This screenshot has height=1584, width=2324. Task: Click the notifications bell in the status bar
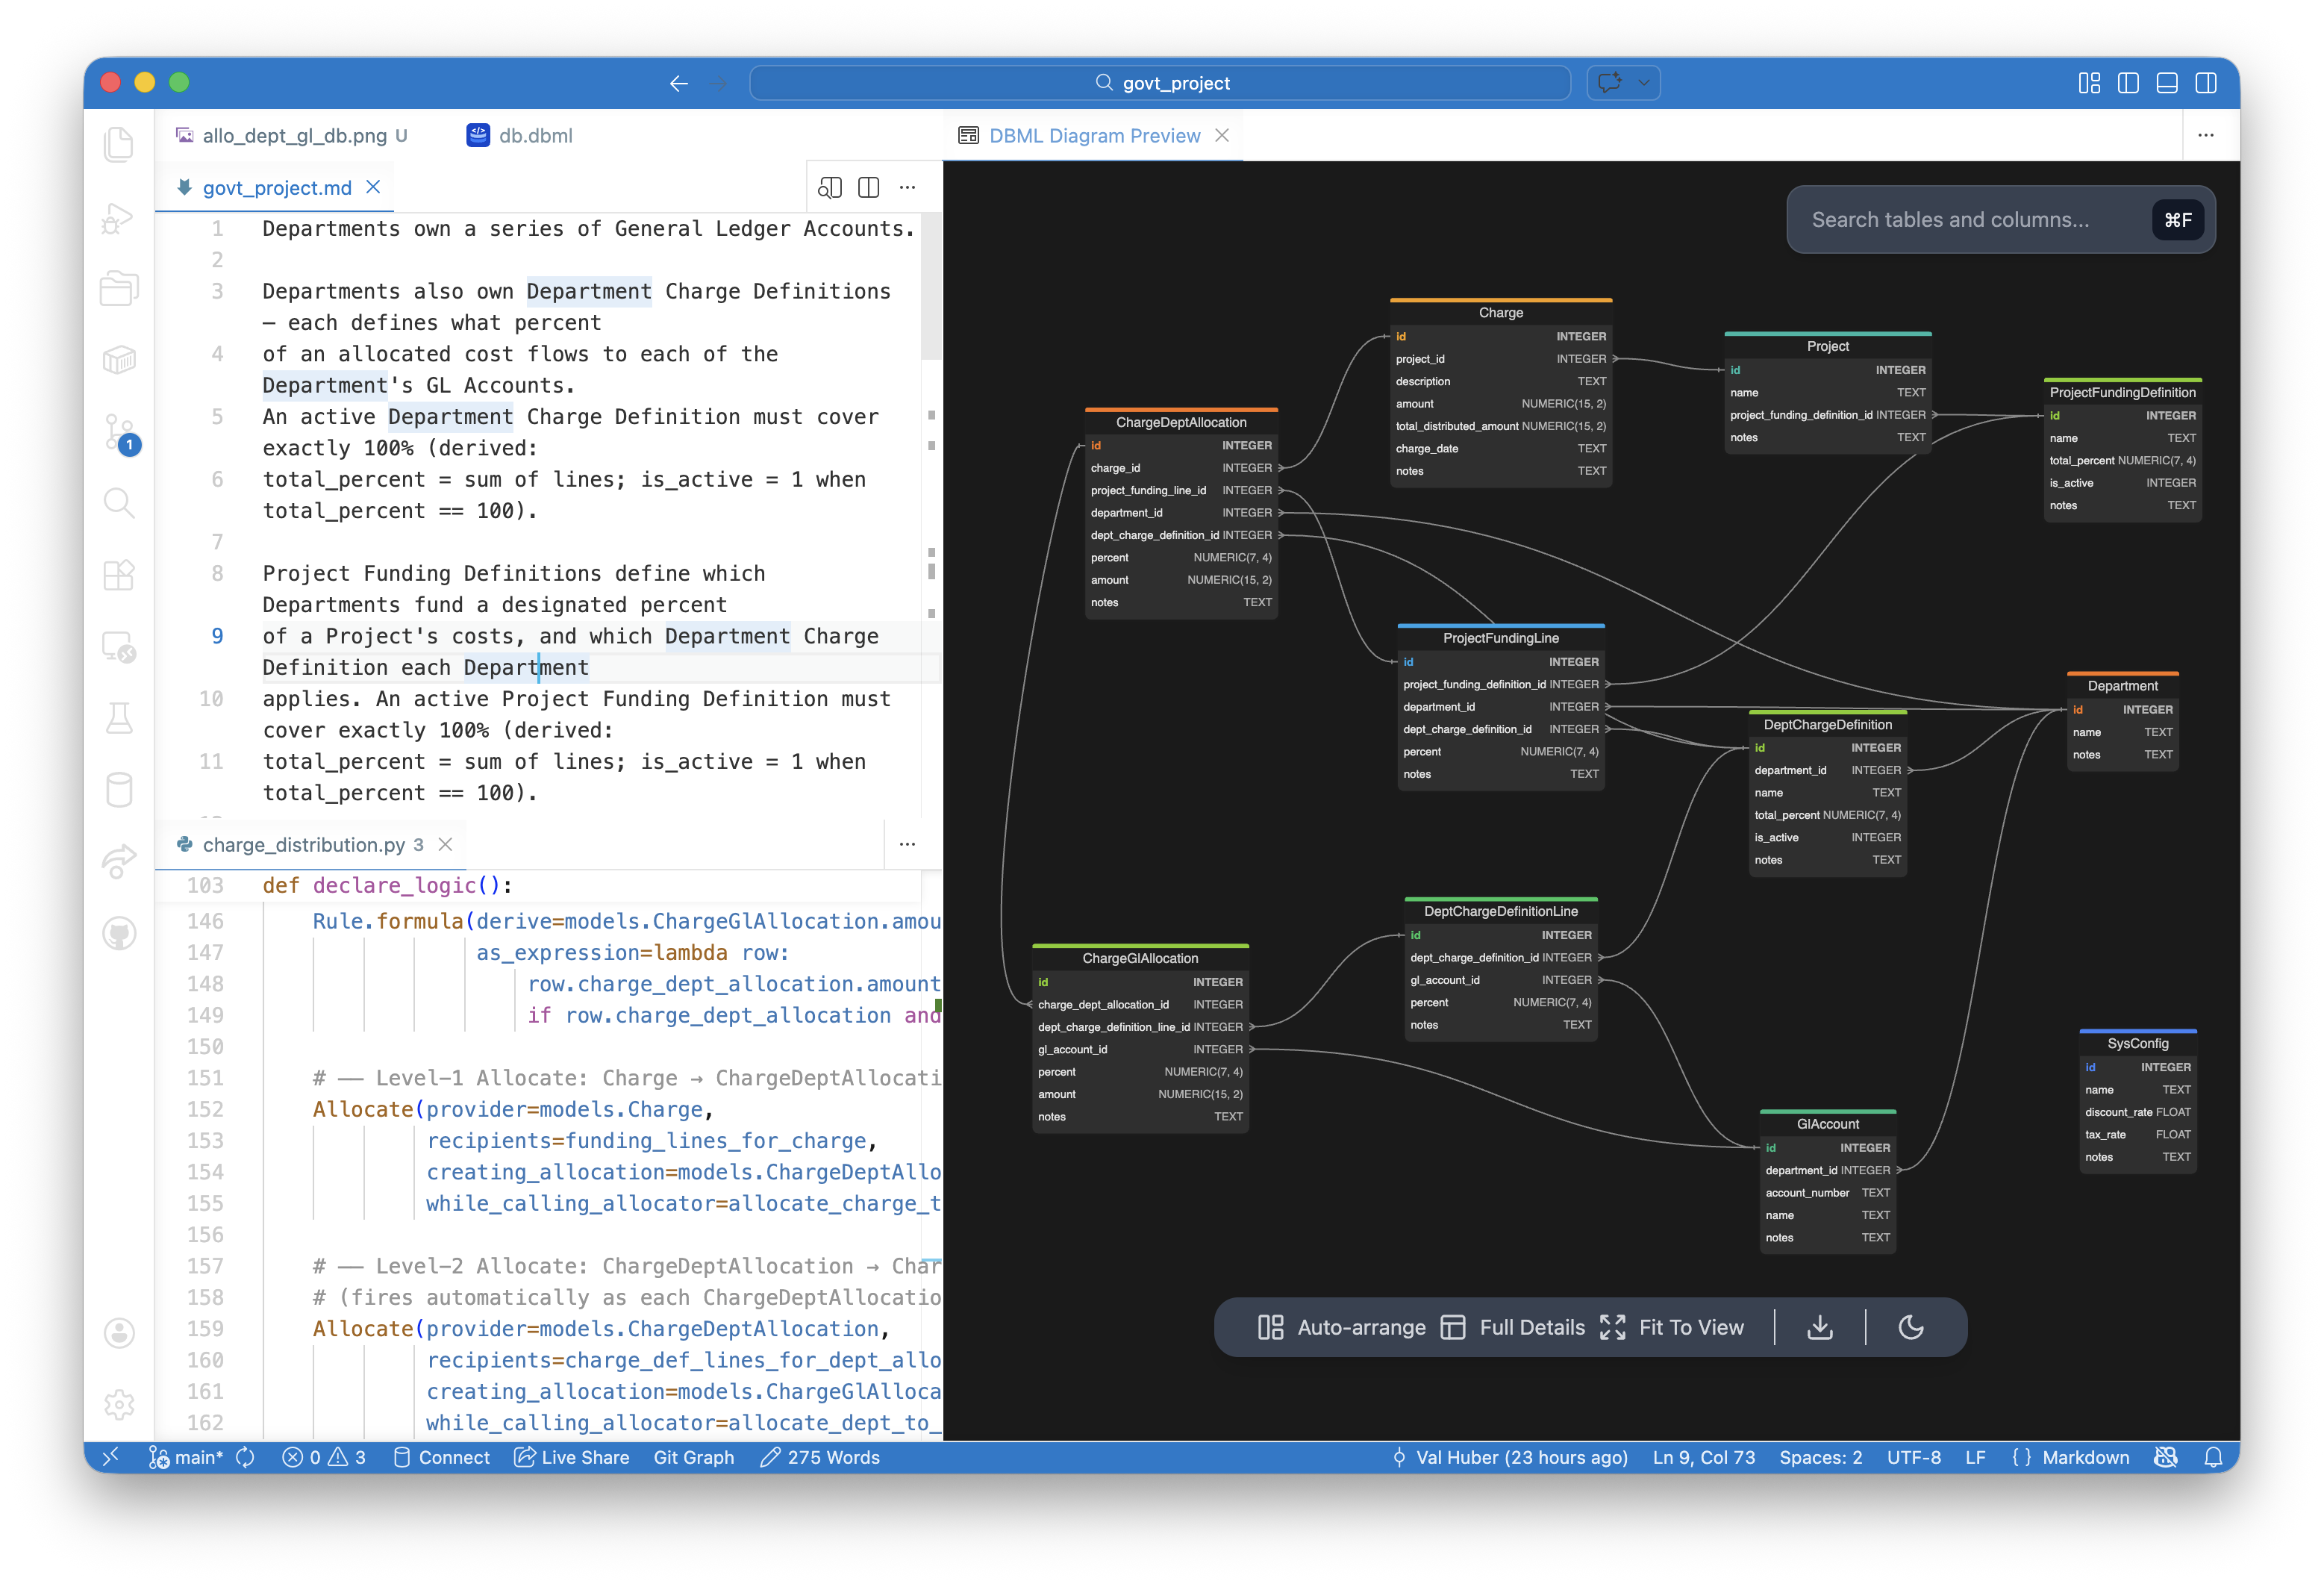tap(2213, 1457)
